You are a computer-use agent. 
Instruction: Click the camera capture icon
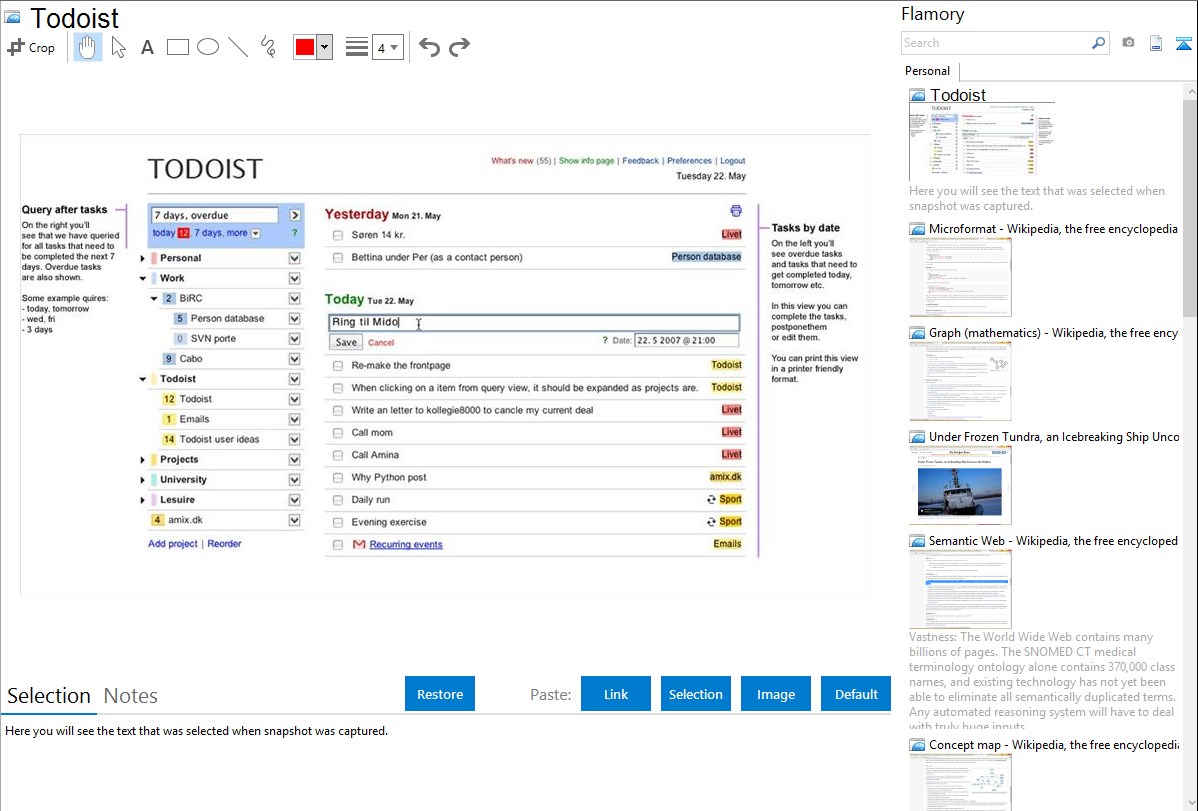(x=1128, y=43)
